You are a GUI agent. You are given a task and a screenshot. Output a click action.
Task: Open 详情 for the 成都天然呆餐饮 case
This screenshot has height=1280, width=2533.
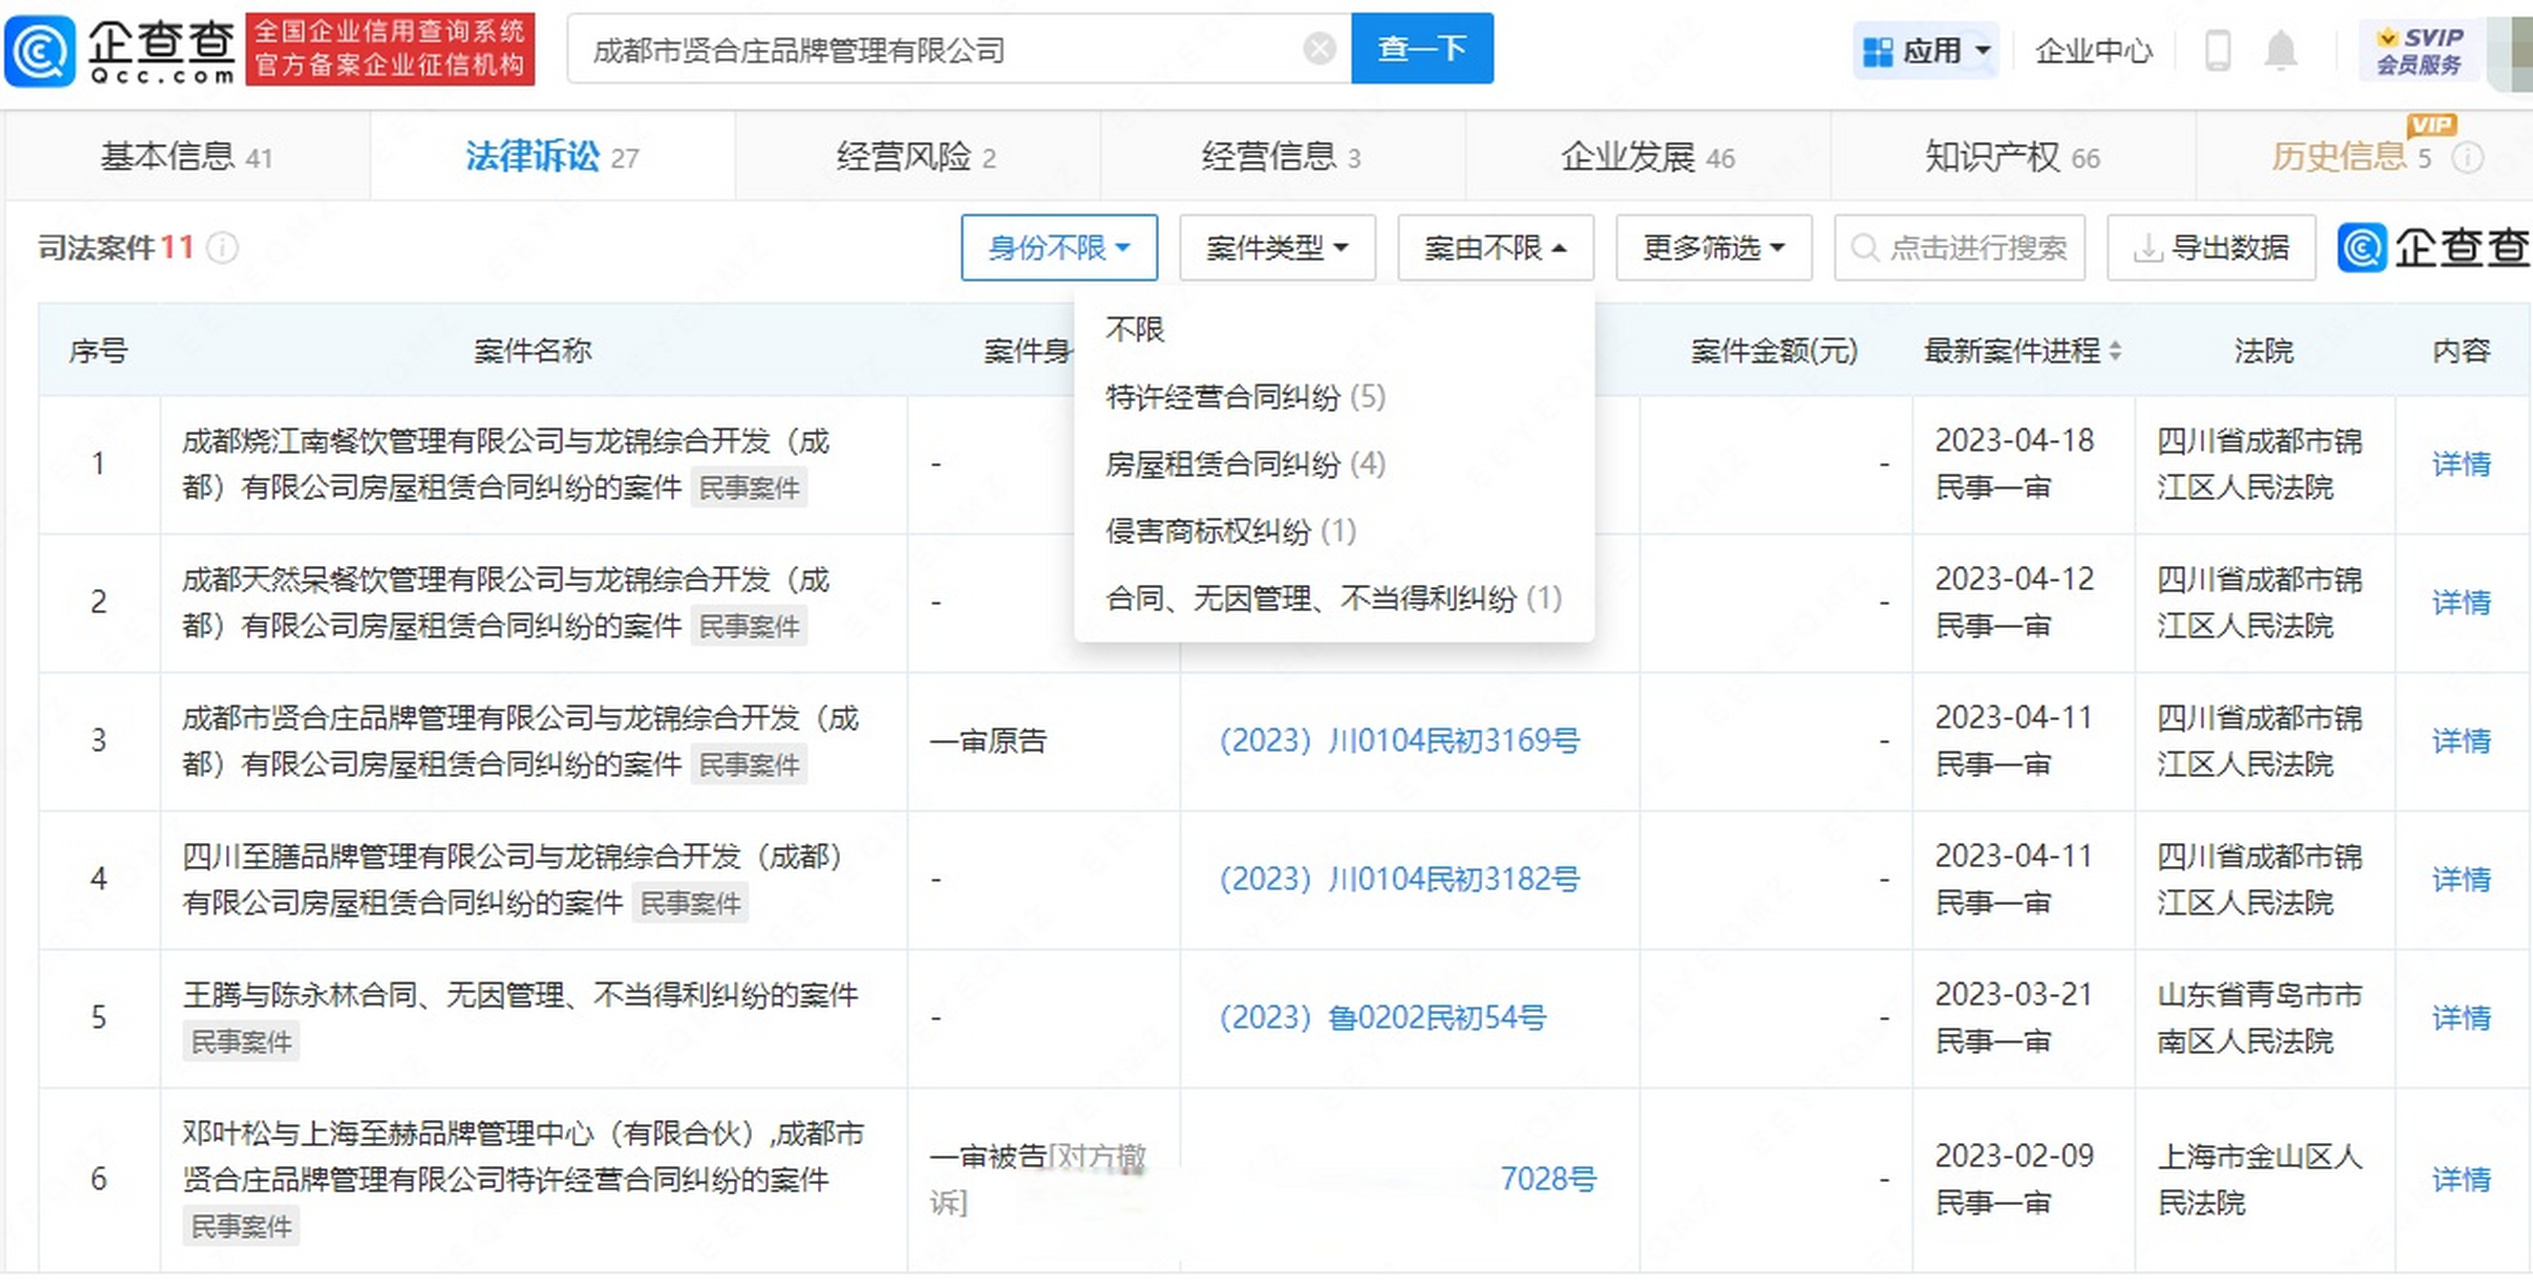click(x=2461, y=602)
